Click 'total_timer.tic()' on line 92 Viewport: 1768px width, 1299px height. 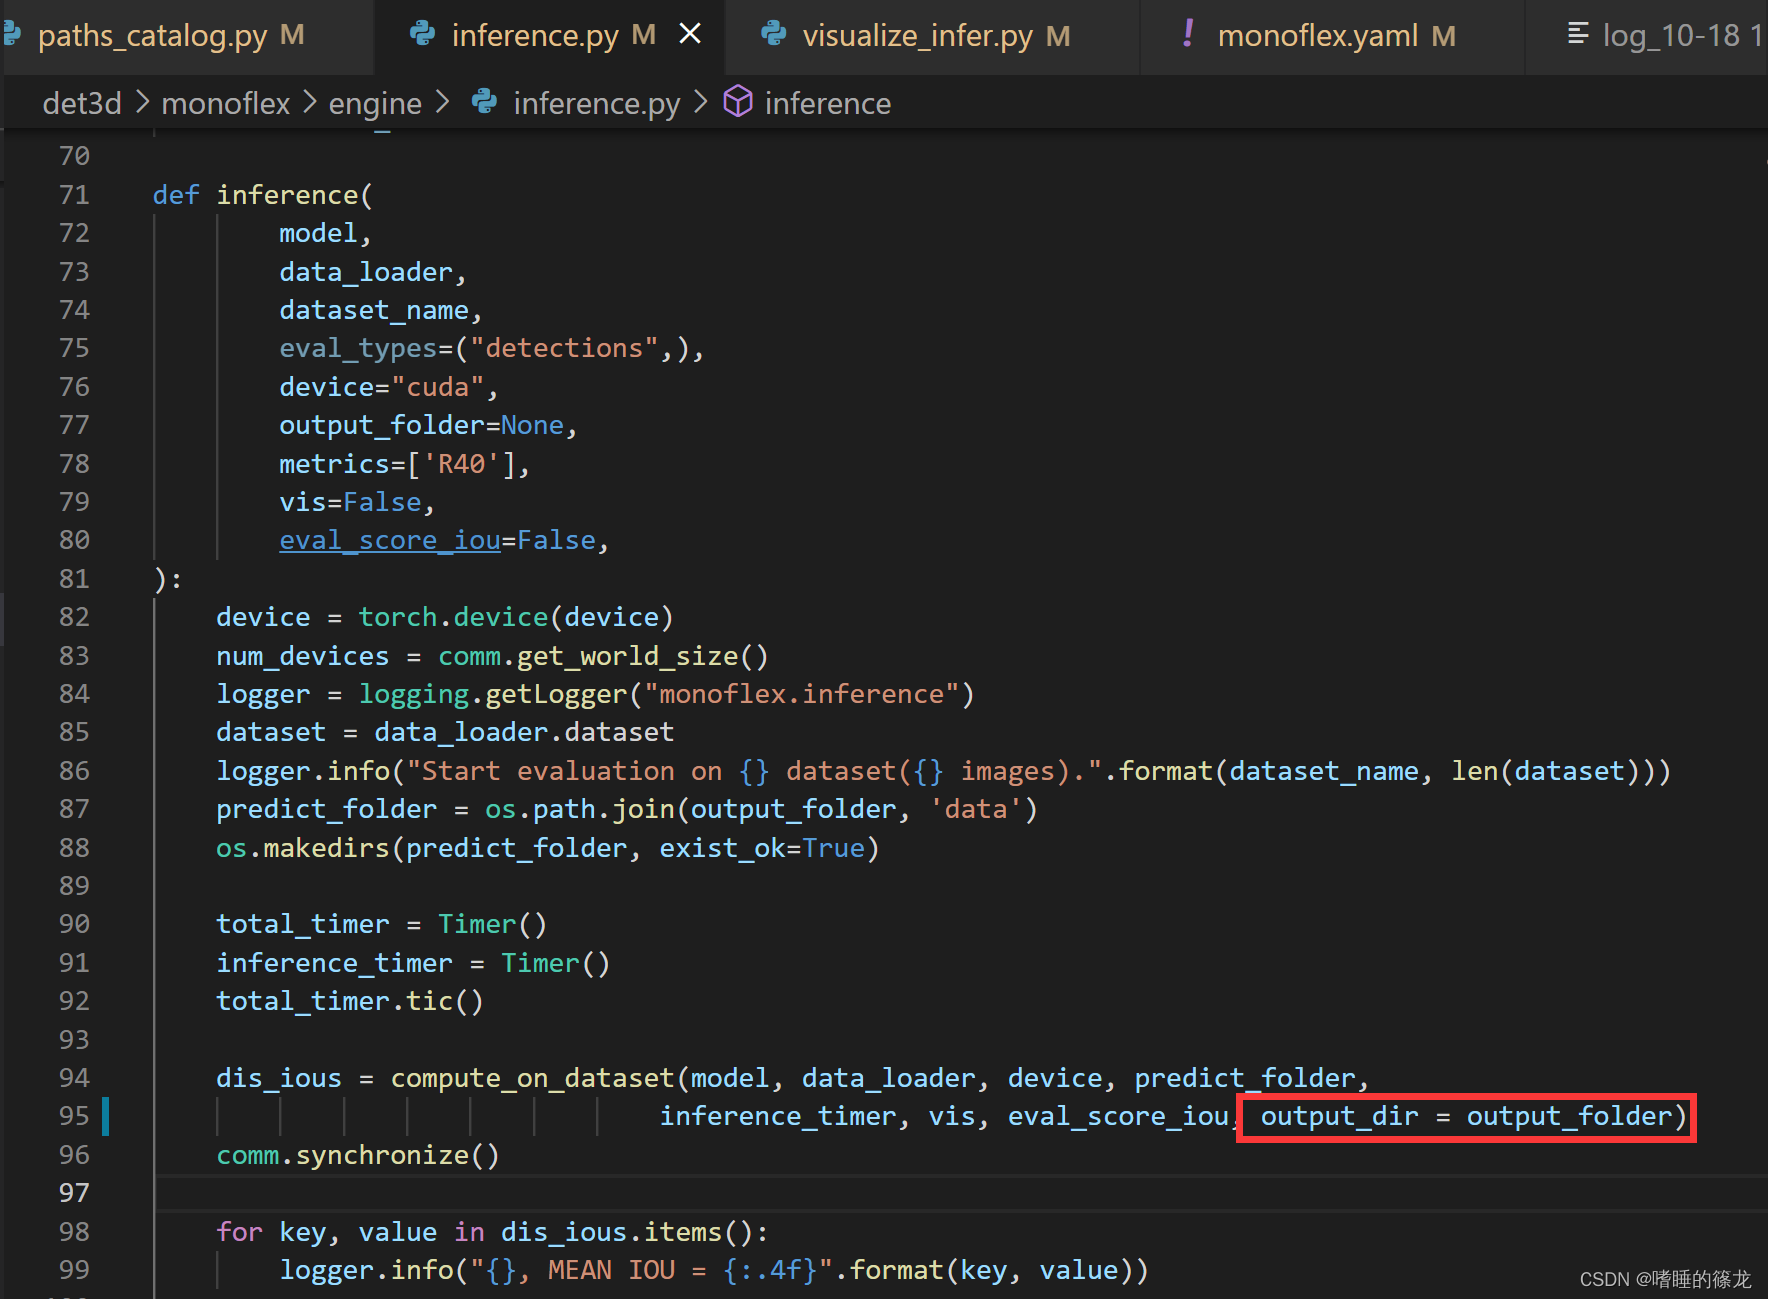coord(350,1001)
